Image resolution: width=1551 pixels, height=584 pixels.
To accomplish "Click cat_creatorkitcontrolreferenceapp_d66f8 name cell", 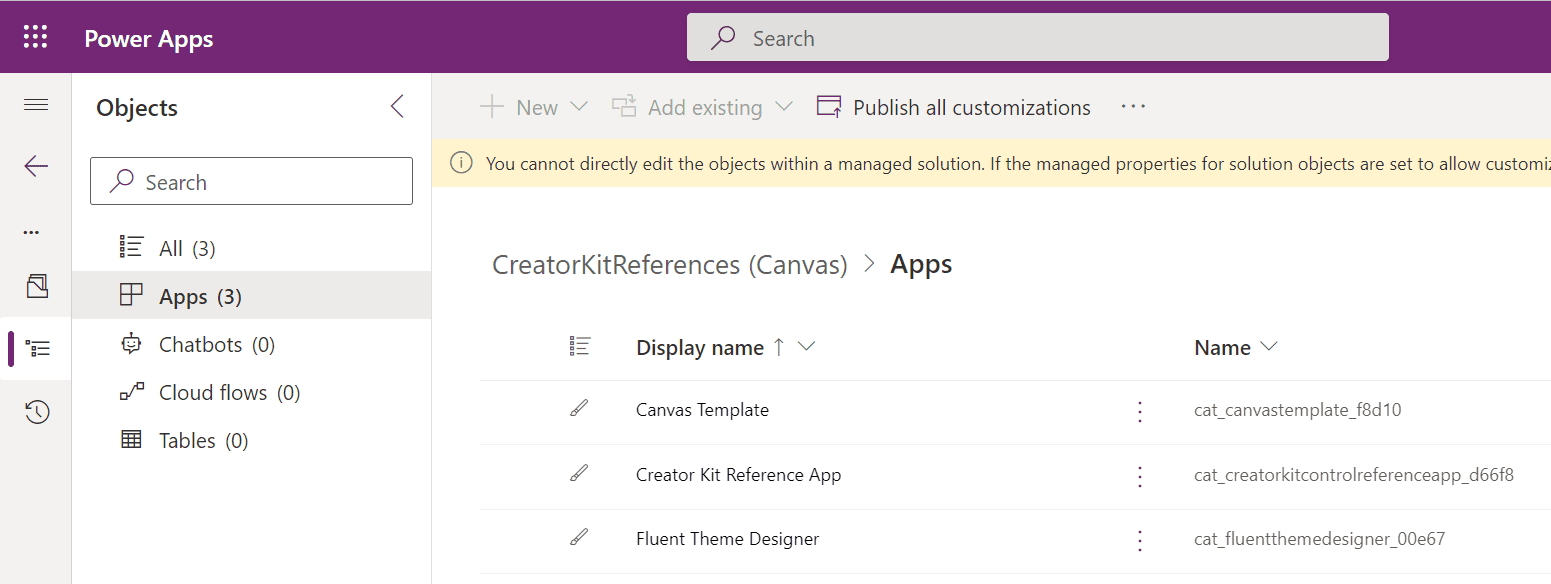I will pyautogui.click(x=1353, y=474).
